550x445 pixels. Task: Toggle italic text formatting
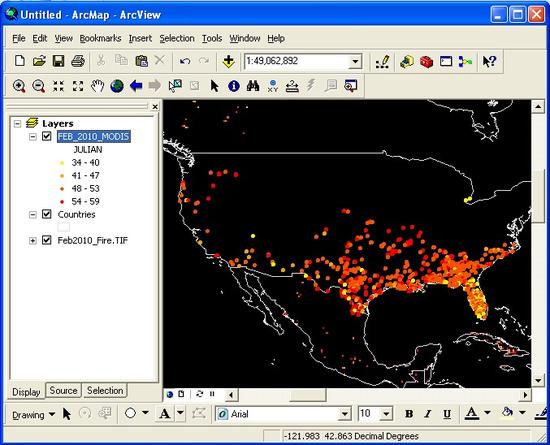point(428,414)
